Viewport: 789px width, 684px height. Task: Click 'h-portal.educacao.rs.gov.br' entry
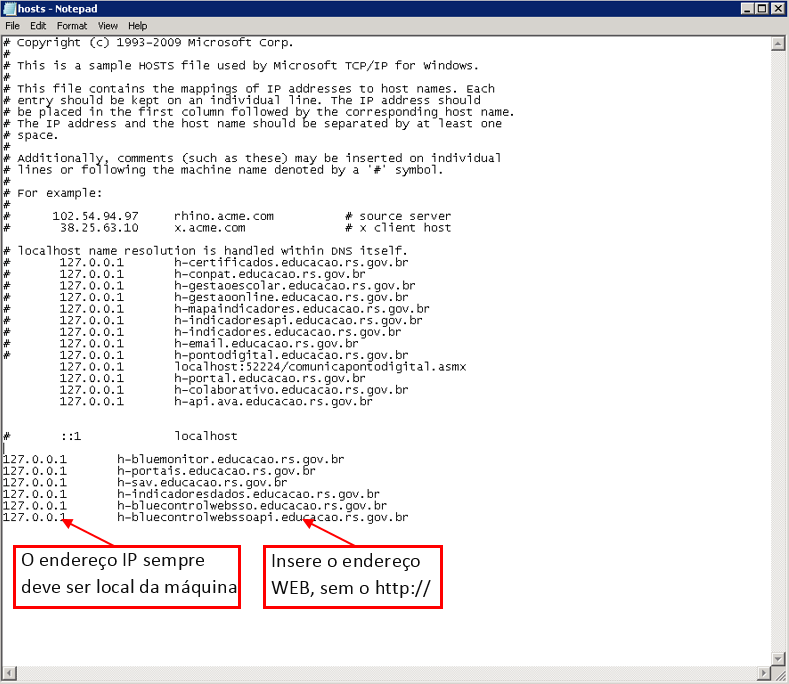(270, 378)
